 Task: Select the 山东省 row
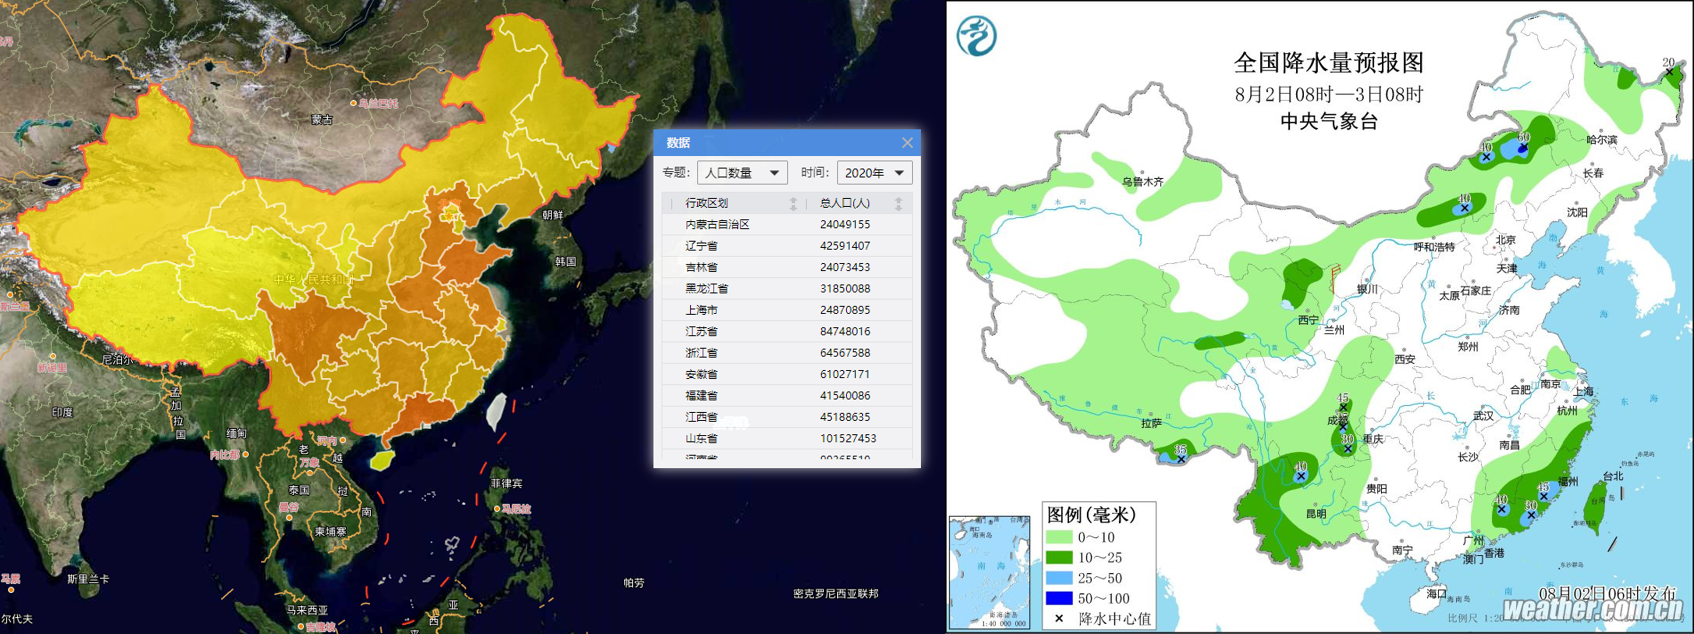coord(787,438)
